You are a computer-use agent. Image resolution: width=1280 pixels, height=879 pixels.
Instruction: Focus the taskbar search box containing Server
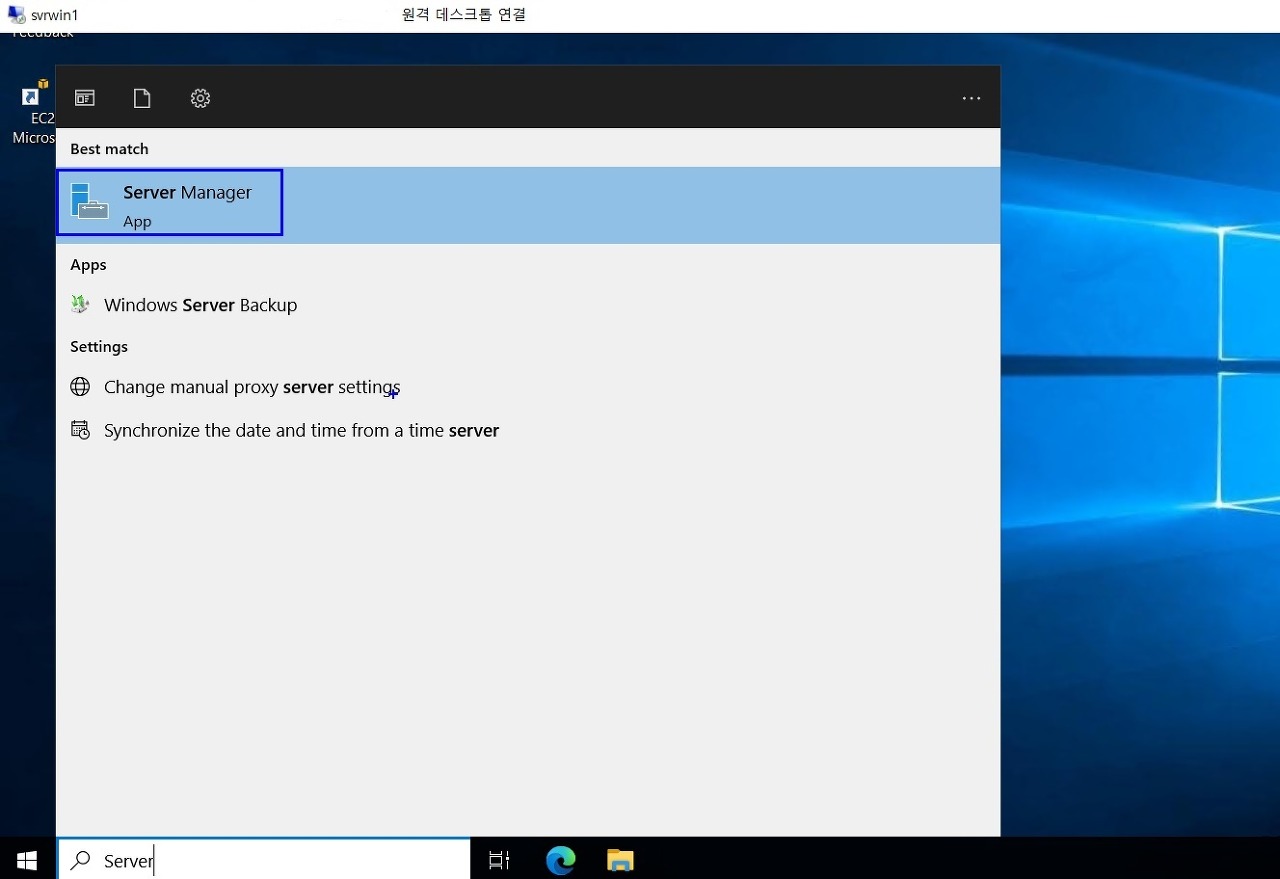coord(264,859)
